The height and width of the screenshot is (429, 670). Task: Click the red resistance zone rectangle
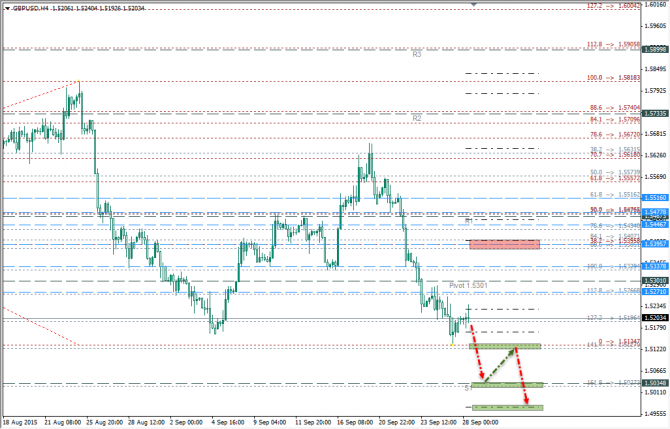(x=511, y=244)
